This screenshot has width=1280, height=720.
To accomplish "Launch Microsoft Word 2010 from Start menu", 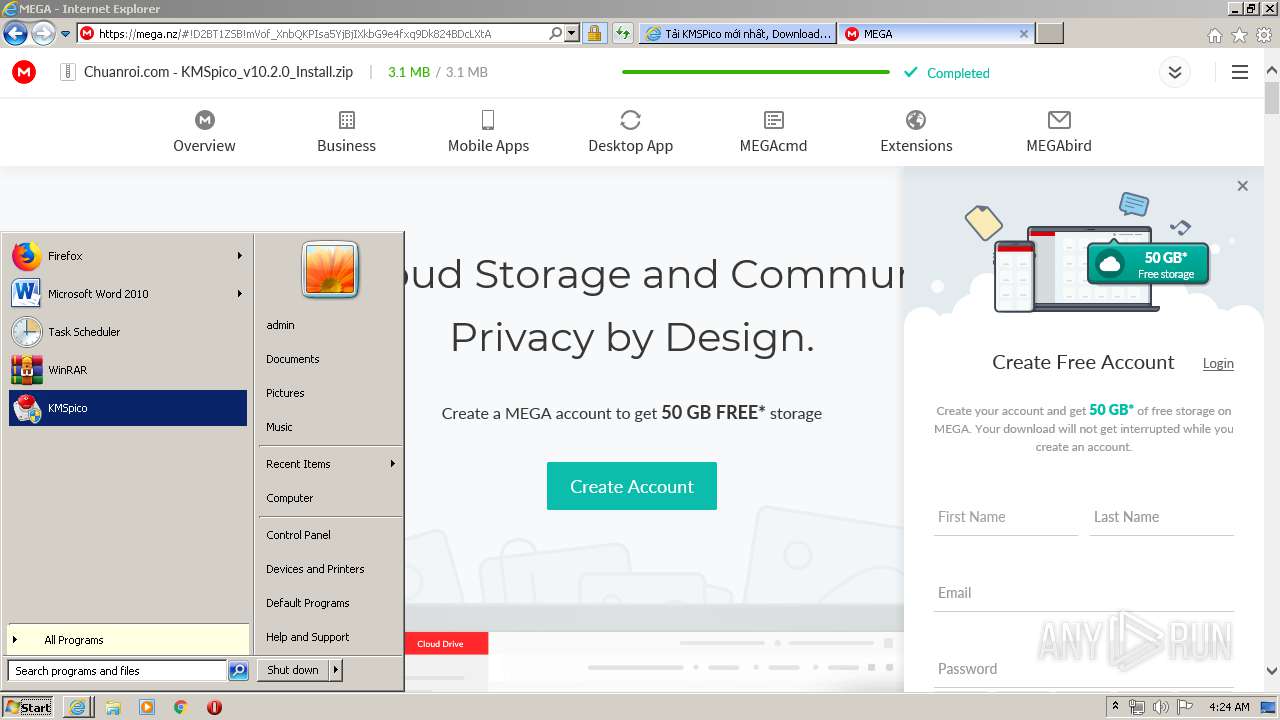I will coord(128,294).
